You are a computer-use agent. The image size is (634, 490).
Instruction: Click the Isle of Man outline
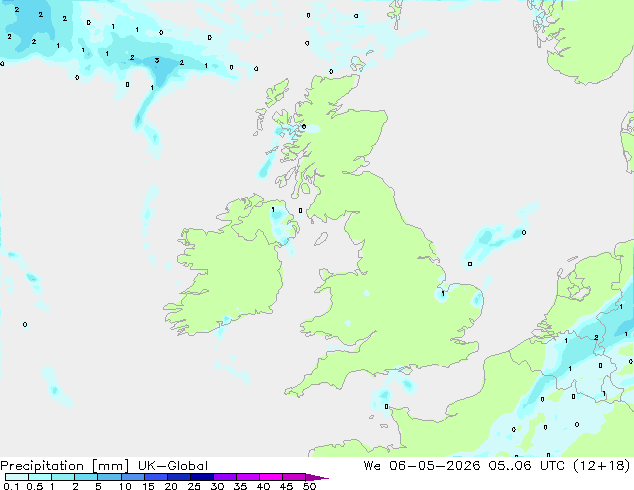pos(321,239)
